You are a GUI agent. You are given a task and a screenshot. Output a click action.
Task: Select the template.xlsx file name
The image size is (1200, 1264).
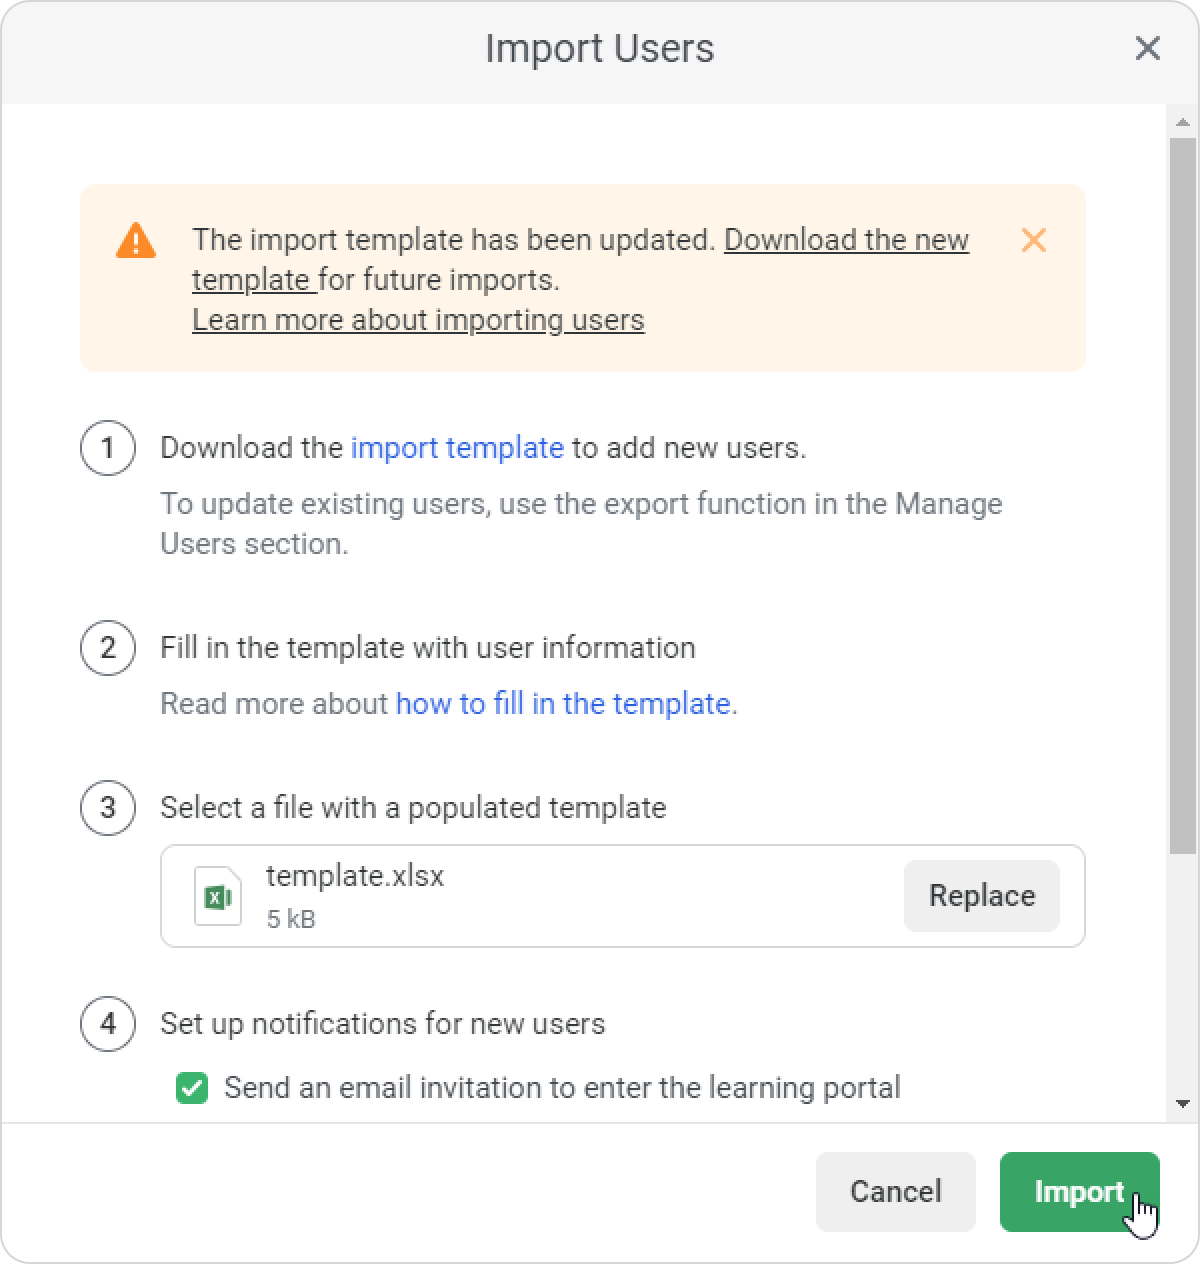coord(355,876)
